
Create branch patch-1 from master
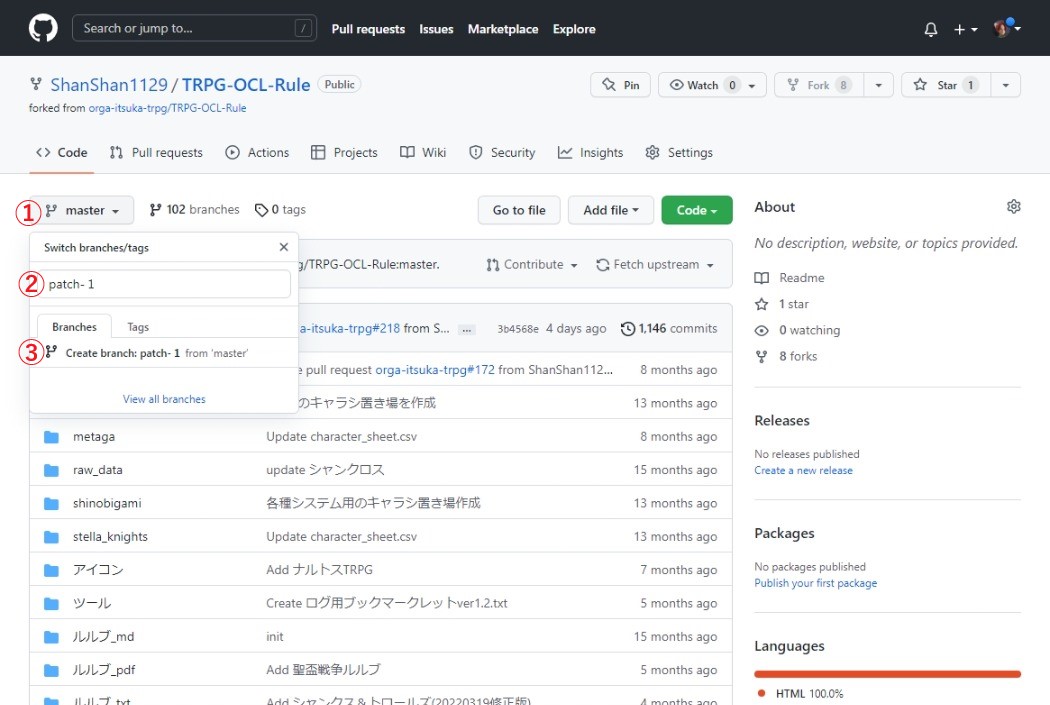[x=164, y=353]
